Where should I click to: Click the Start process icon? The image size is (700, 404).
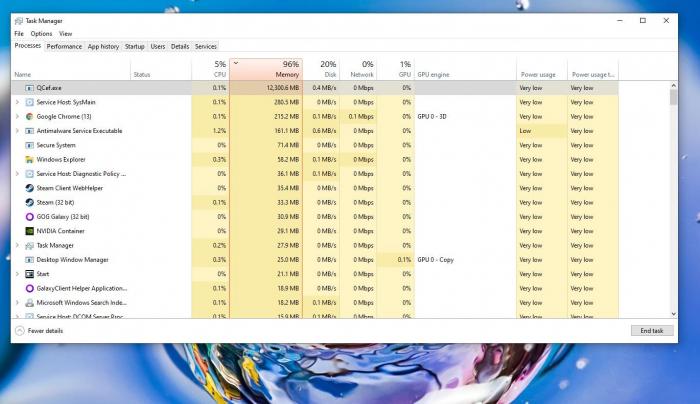(x=29, y=274)
